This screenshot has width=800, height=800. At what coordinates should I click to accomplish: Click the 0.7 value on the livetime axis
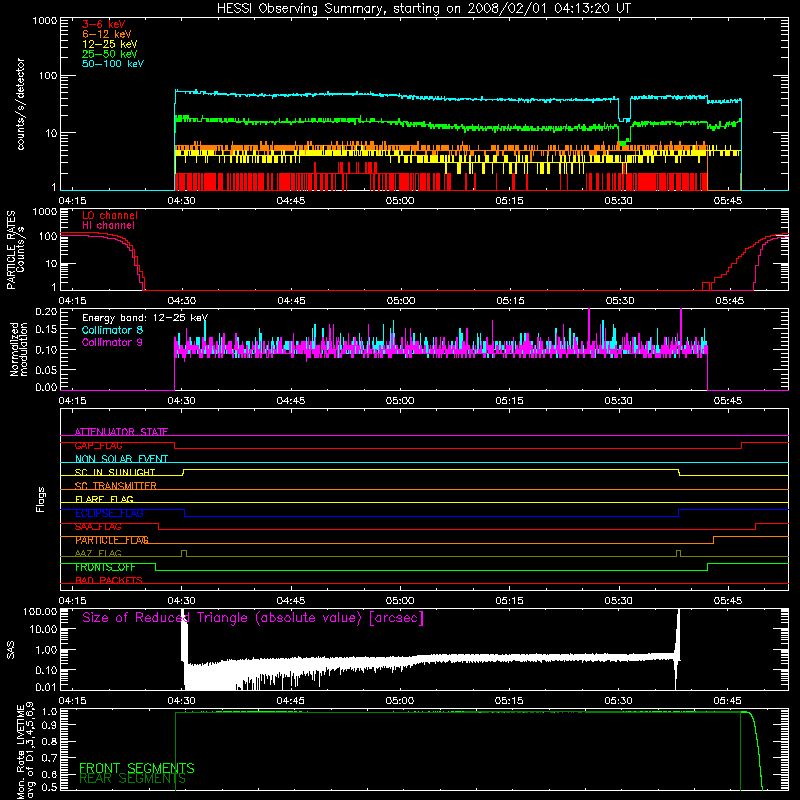click(49, 758)
